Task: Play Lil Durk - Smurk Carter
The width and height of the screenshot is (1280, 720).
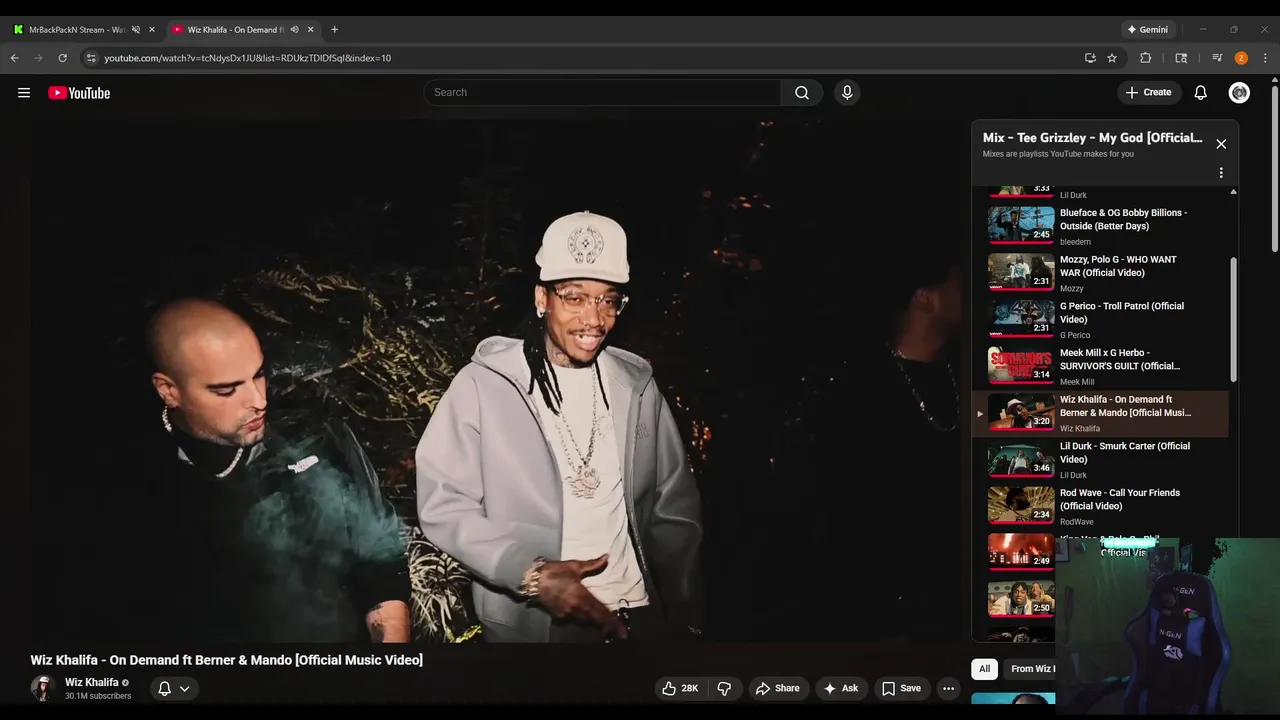Action: 1125,453
